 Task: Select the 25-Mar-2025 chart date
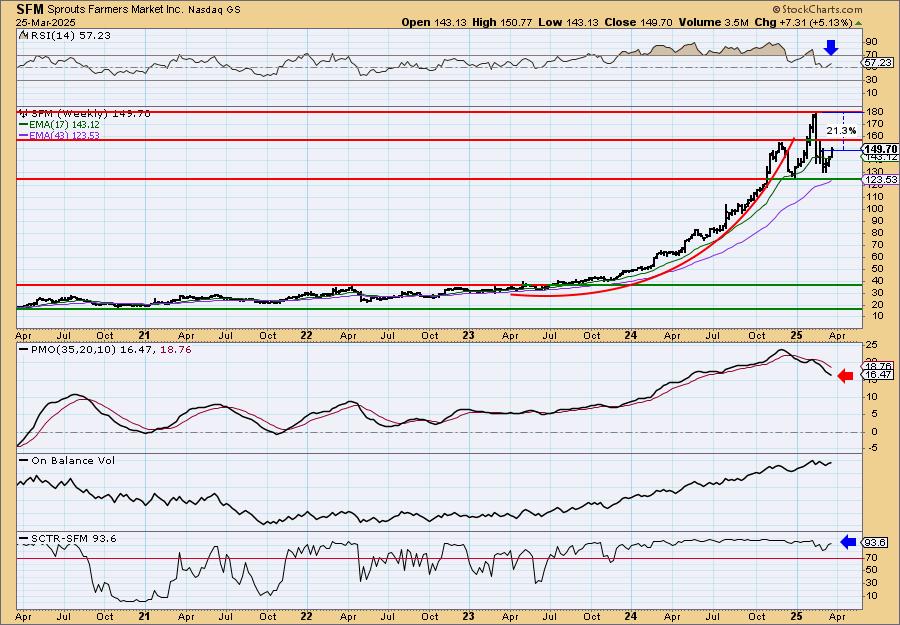coord(46,22)
